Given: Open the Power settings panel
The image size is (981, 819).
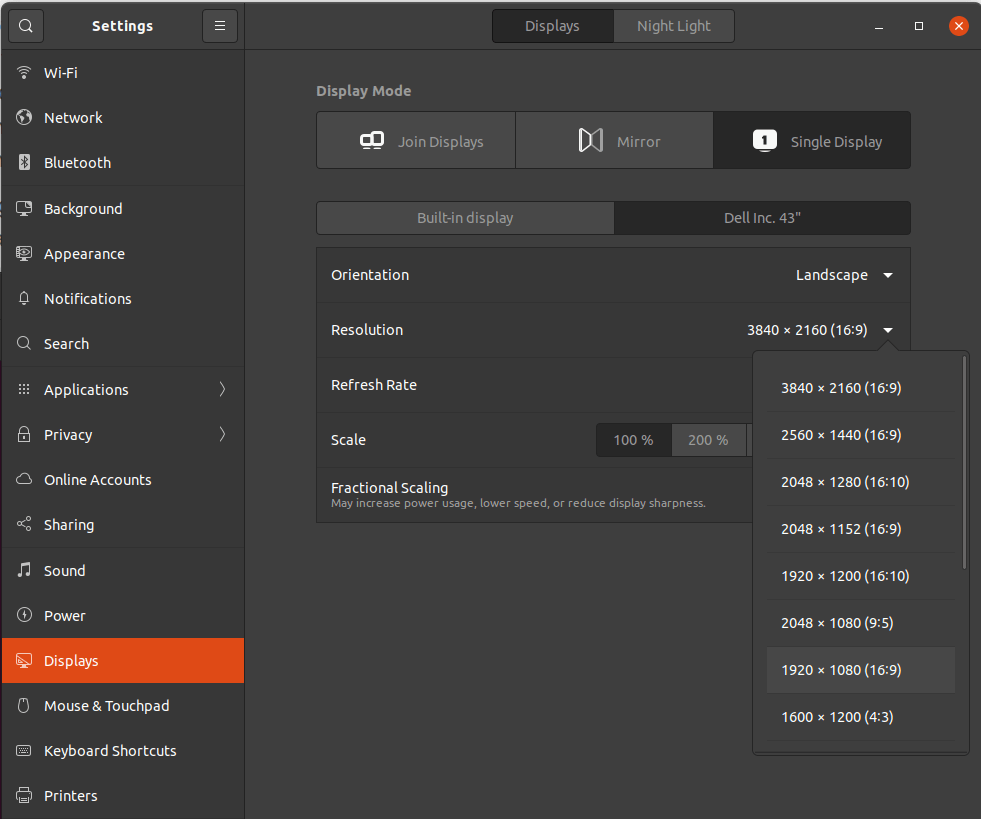Looking at the screenshot, I should point(64,615).
